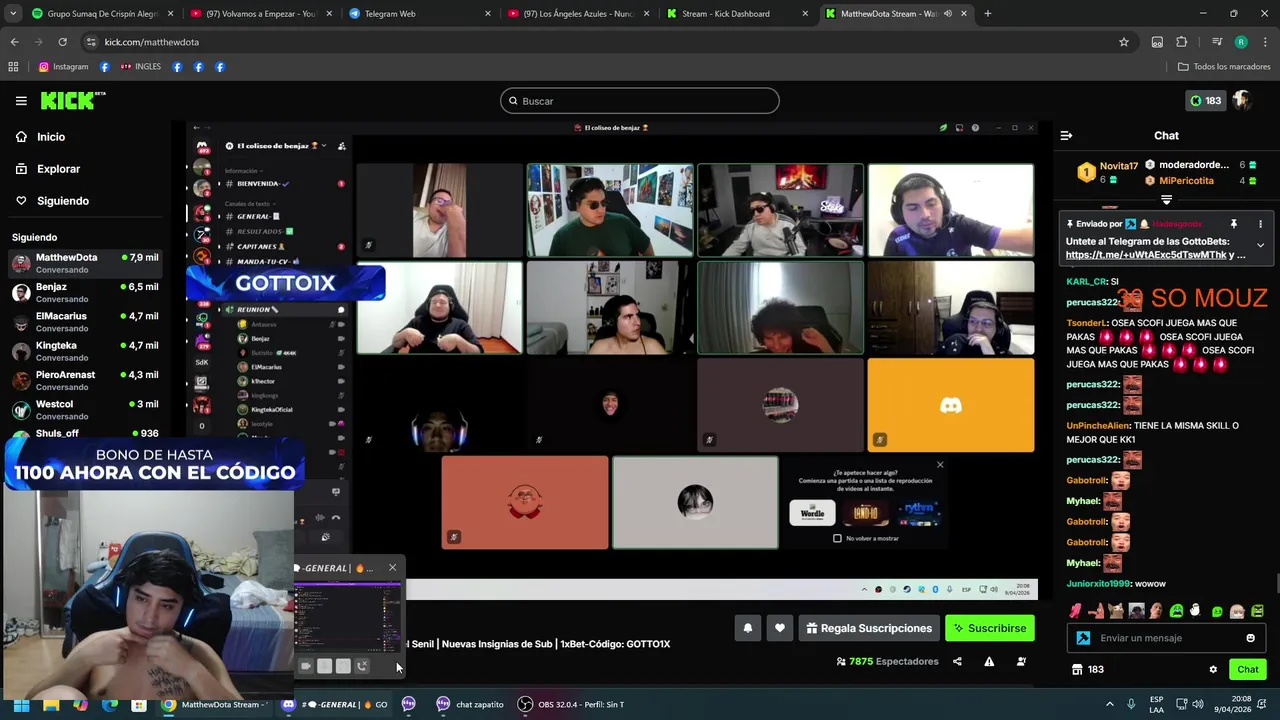
Task: Open a new browser tab
Action: (x=987, y=14)
